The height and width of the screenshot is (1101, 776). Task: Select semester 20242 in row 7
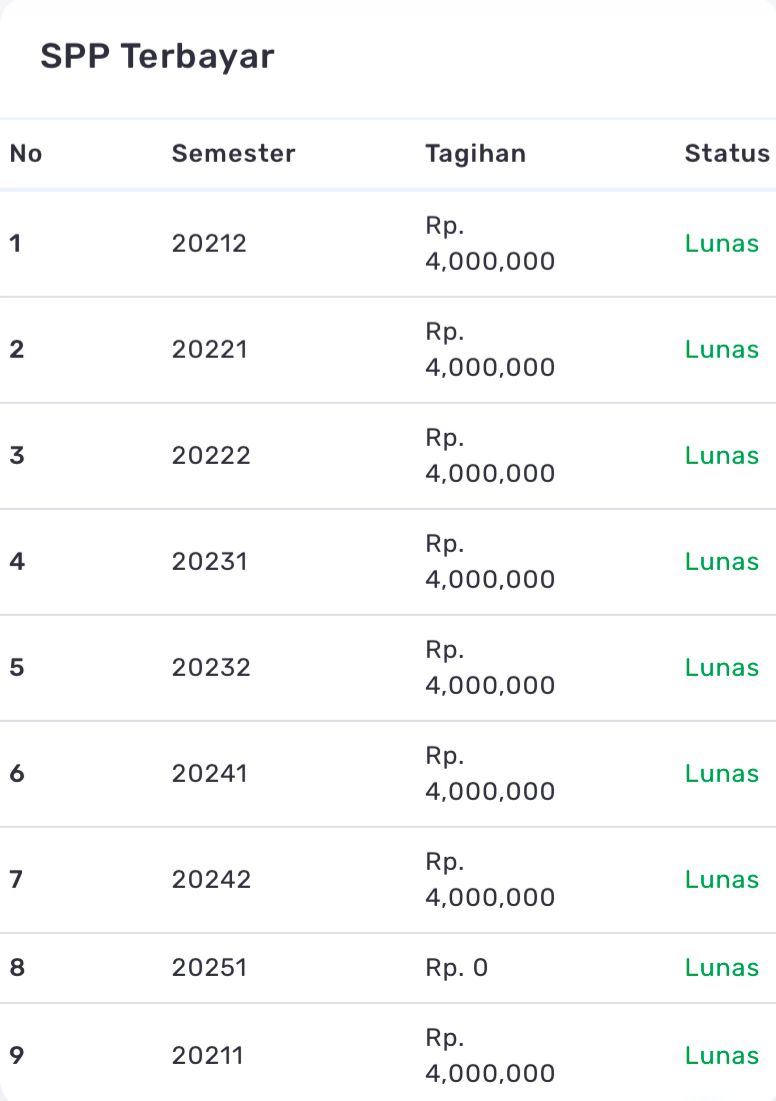pyautogui.click(x=211, y=880)
